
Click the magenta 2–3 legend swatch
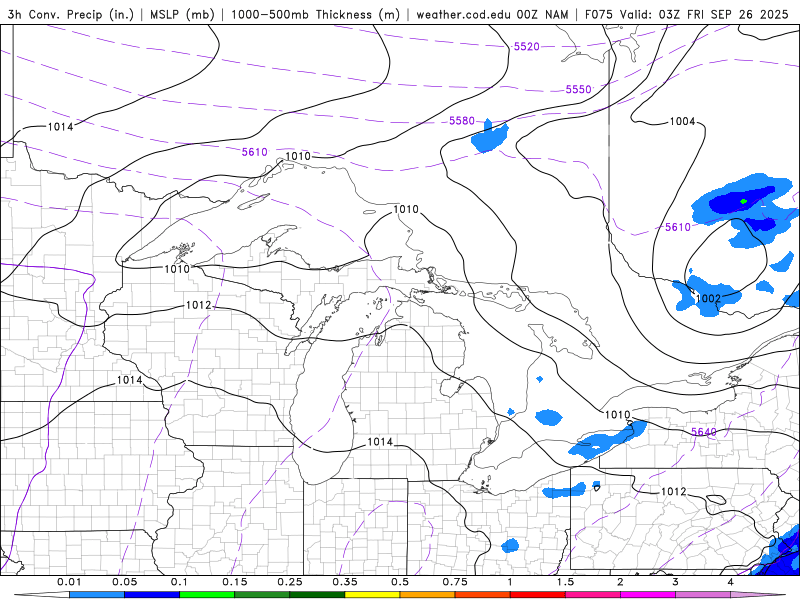pyautogui.click(x=648, y=595)
